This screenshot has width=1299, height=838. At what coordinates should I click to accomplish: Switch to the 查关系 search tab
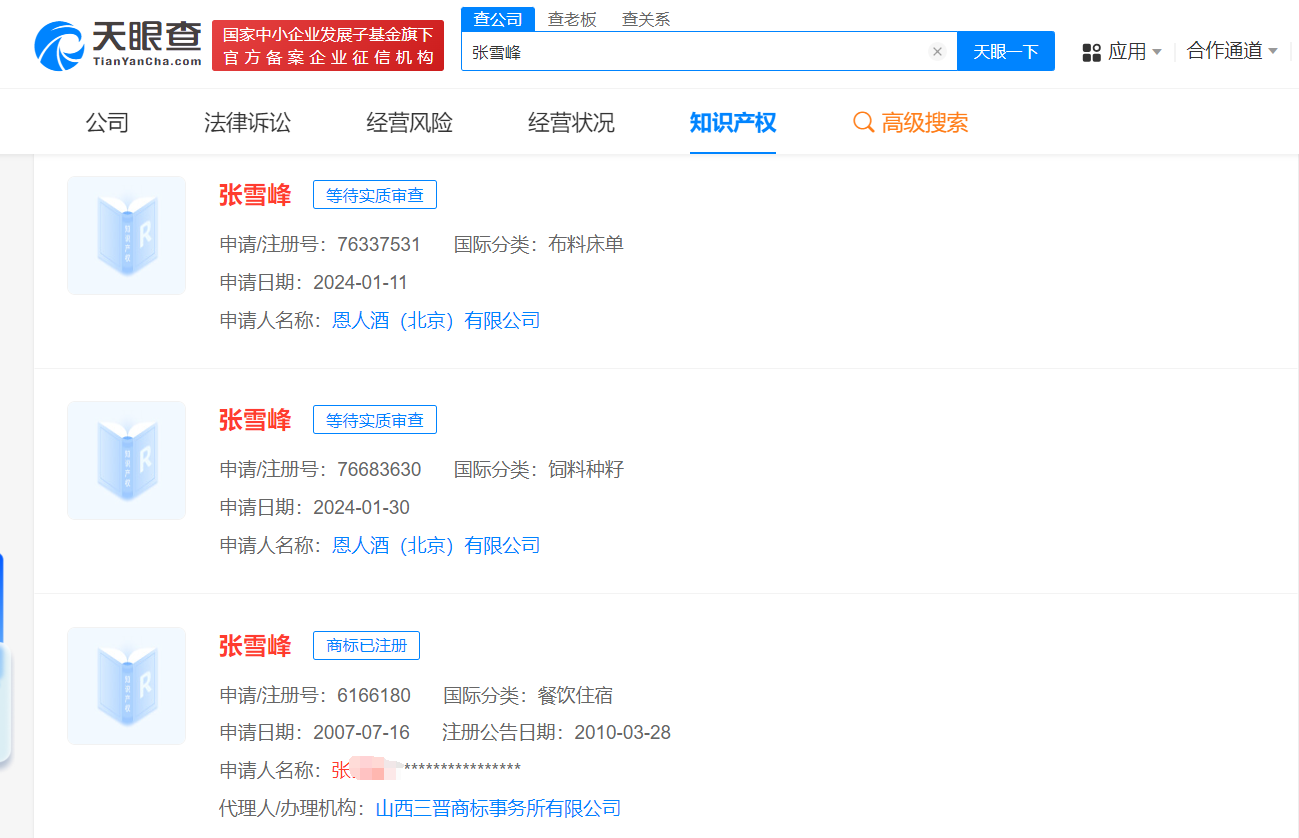(x=646, y=19)
